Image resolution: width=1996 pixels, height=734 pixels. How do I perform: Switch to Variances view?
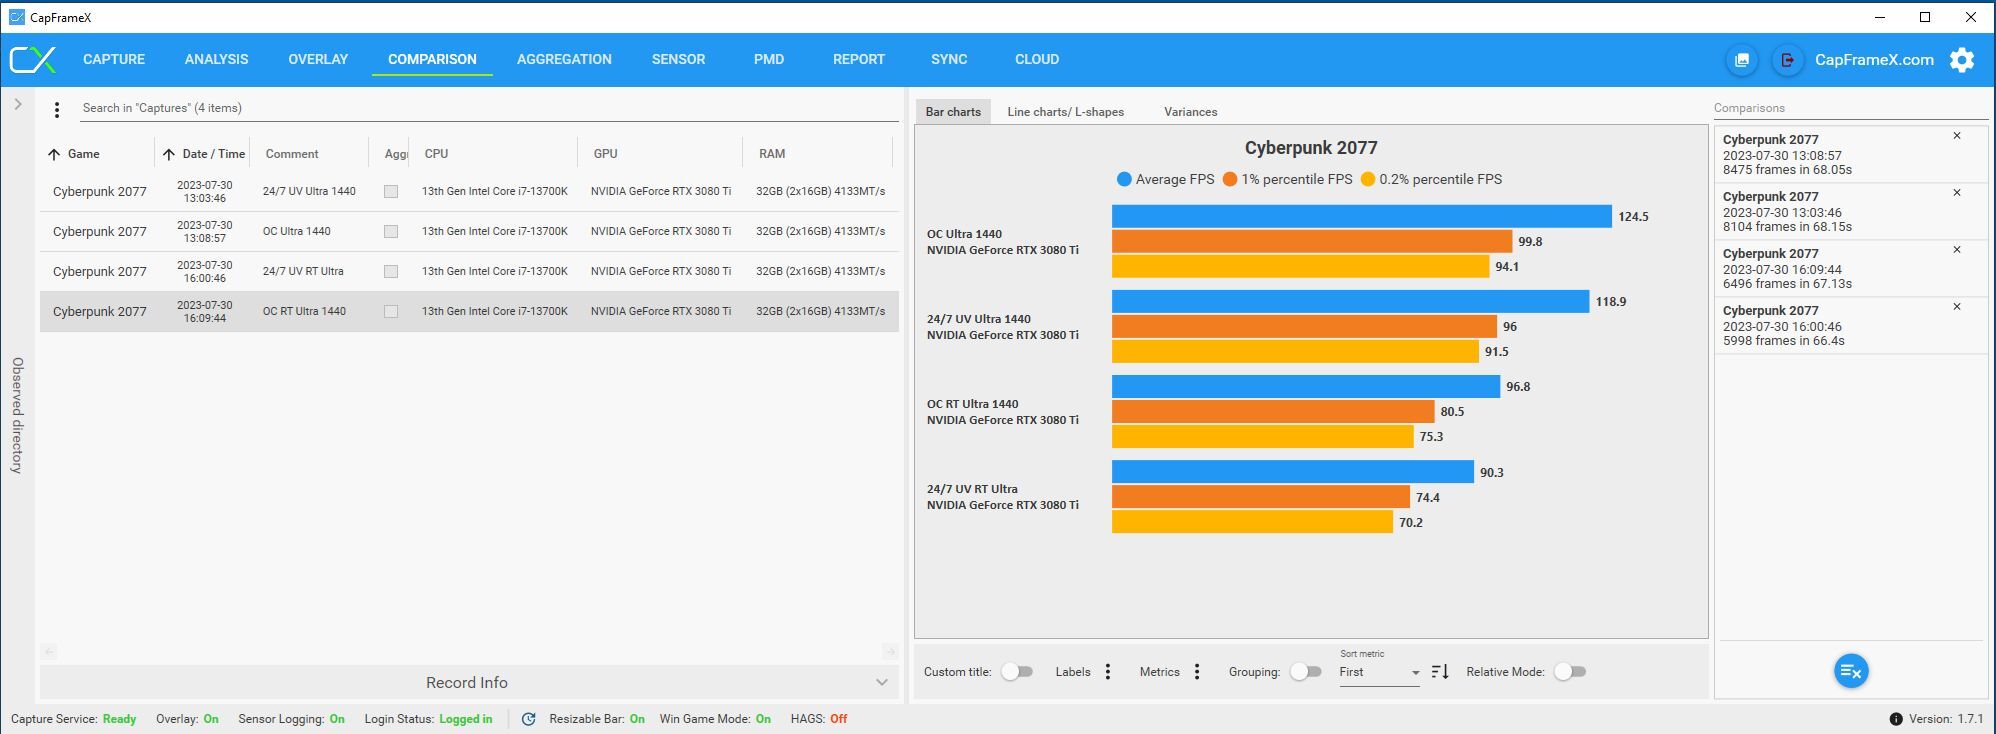click(1190, 112)
